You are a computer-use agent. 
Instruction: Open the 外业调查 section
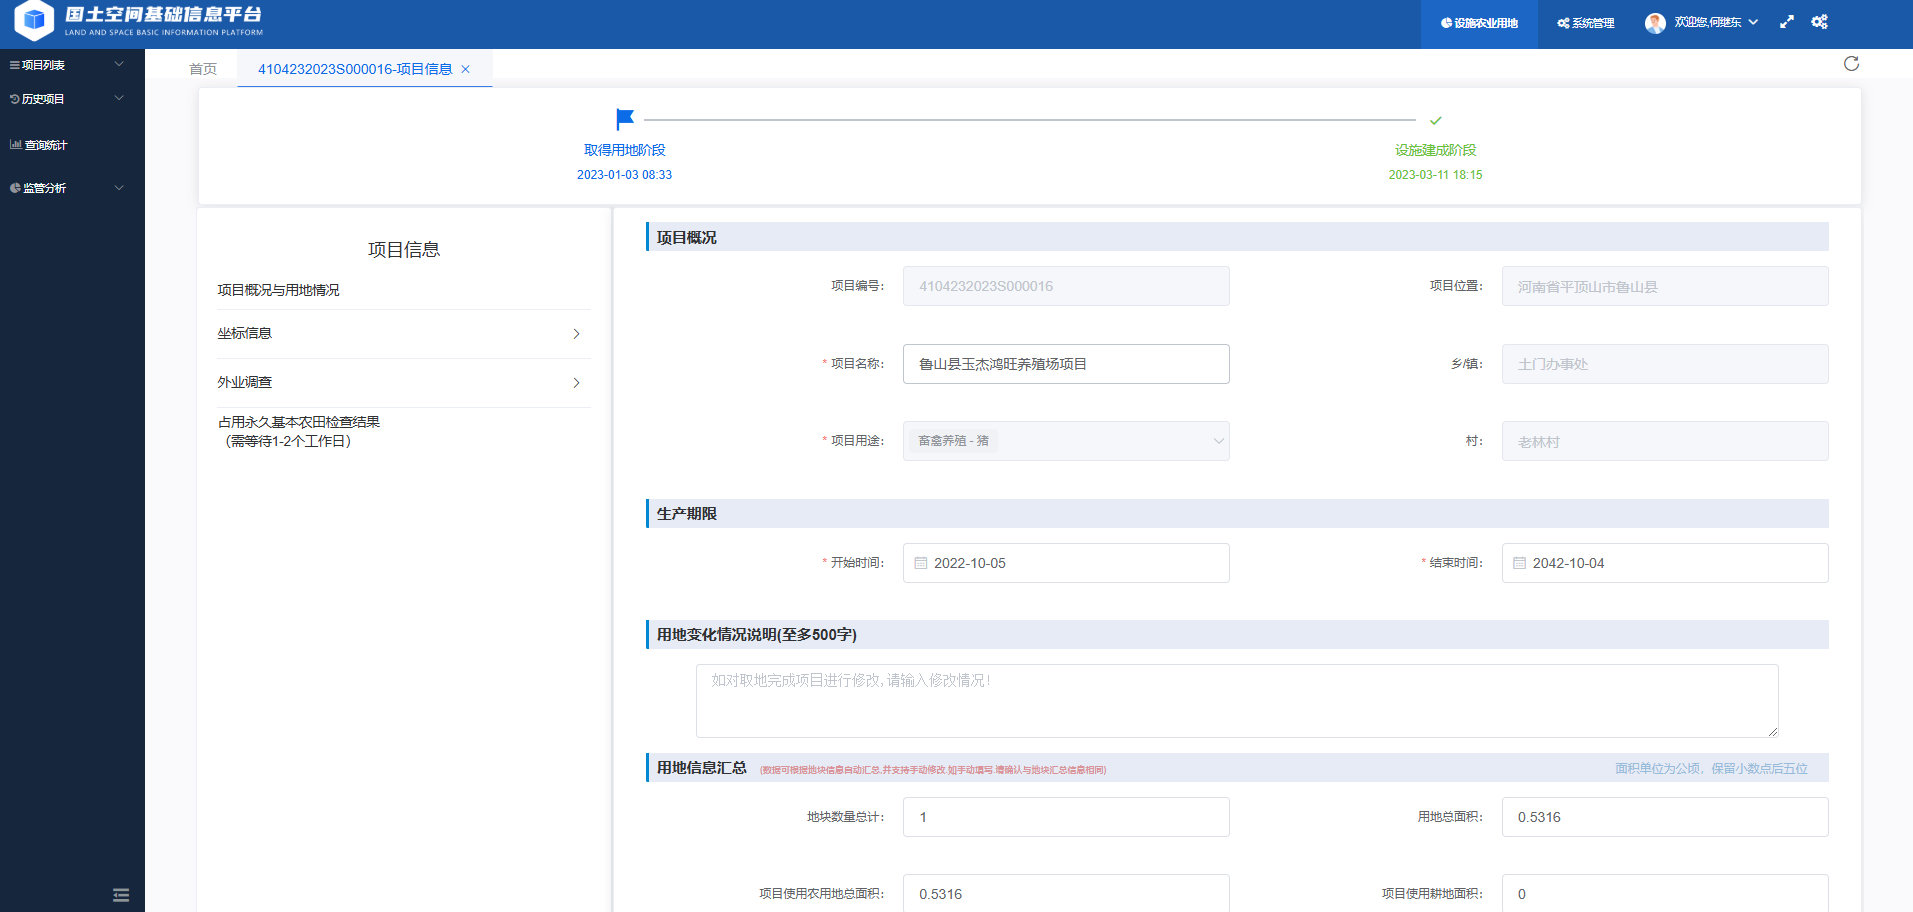pos(404,383)
